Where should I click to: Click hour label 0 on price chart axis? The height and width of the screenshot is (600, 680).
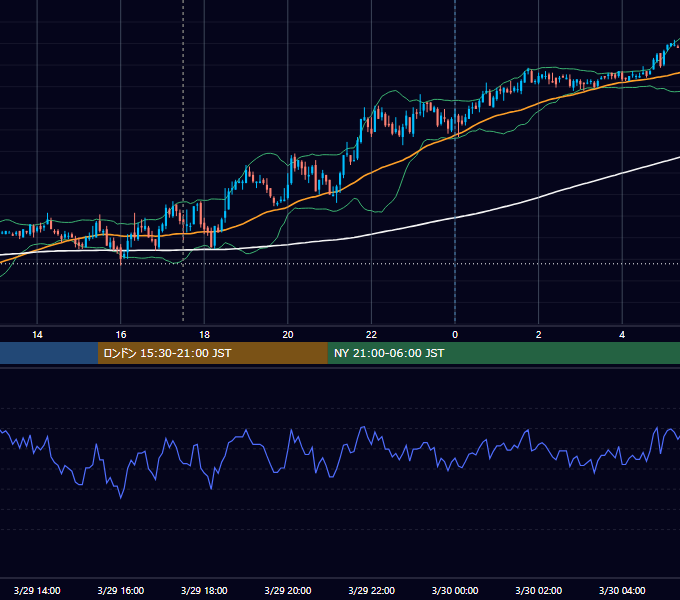[x=455, y=335]
